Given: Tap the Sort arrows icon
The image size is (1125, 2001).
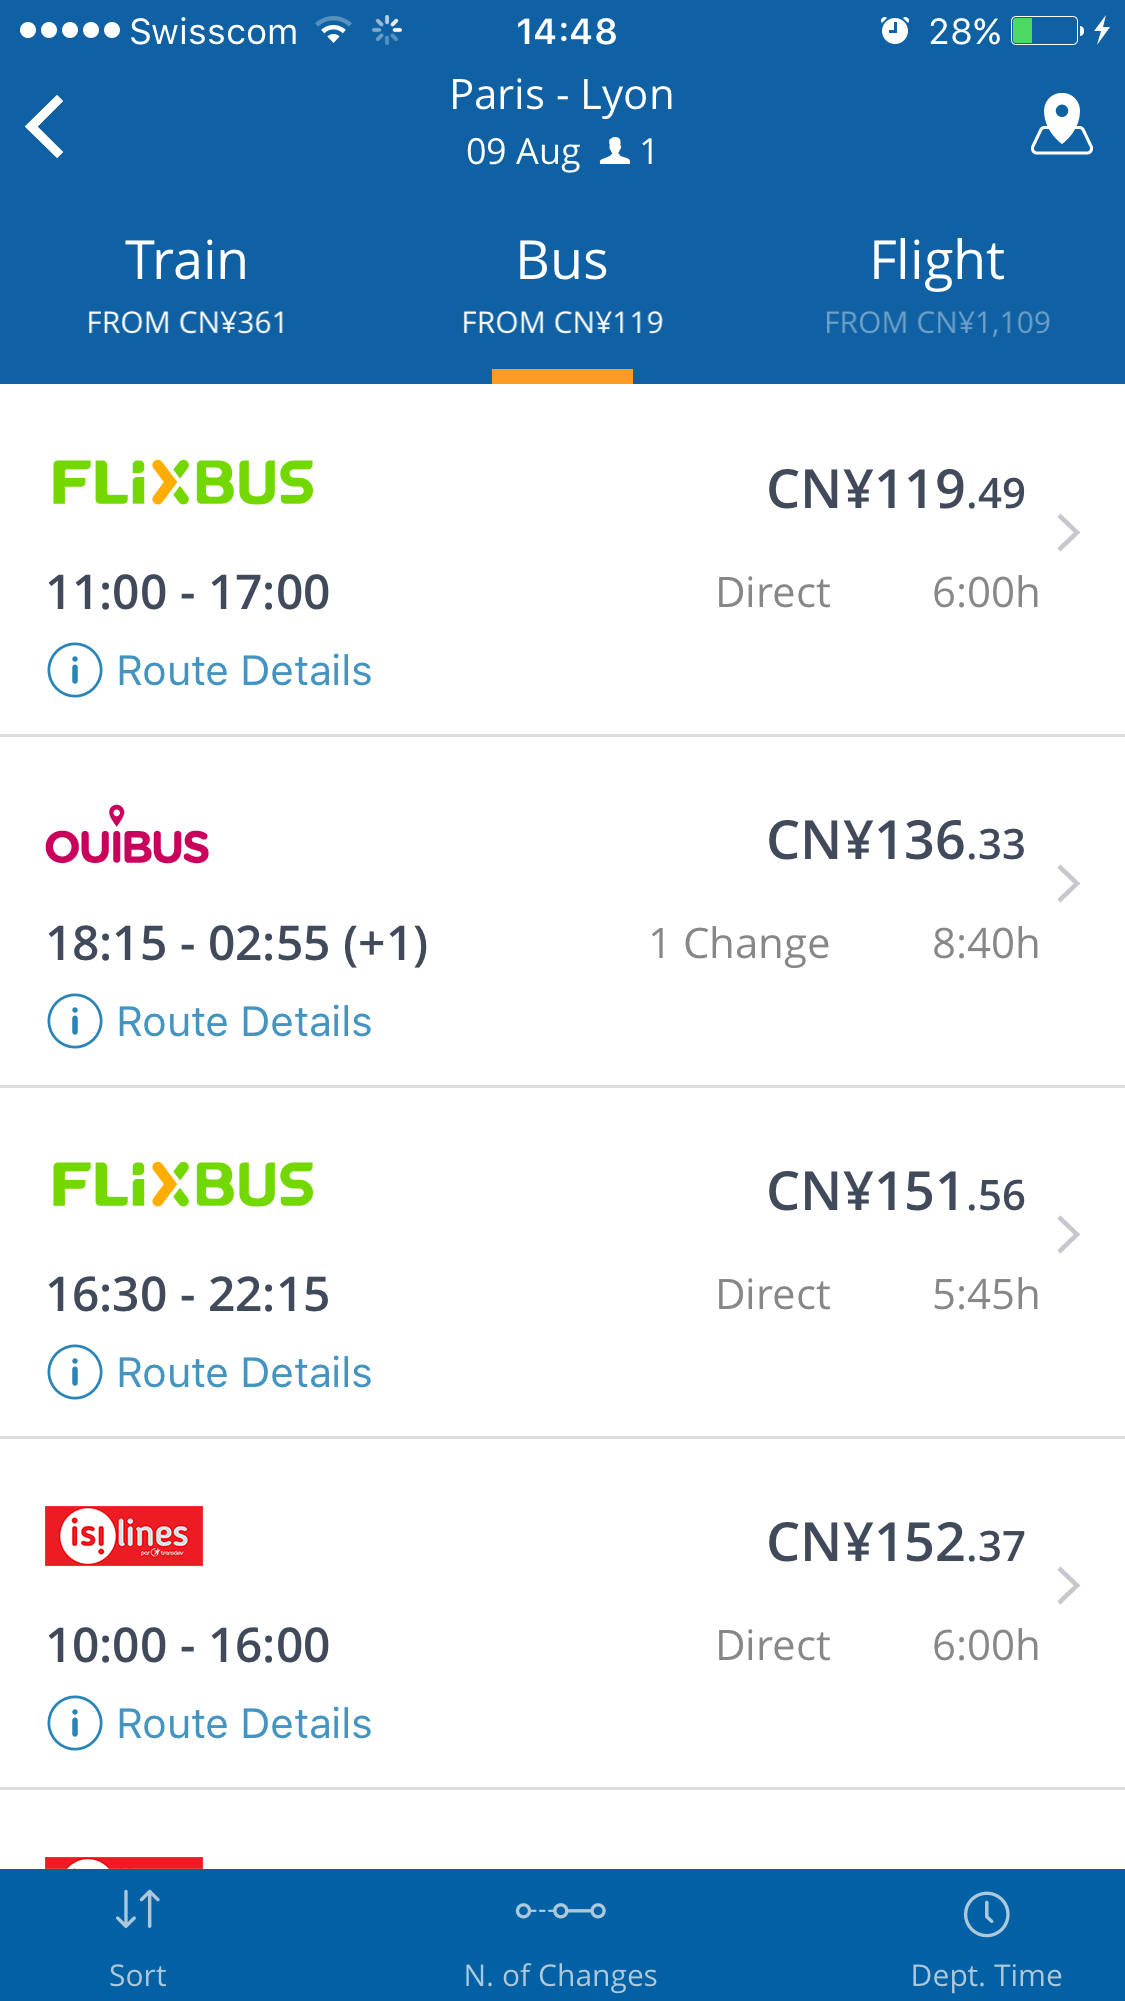Looking at the screenshot, I should tap(138, 1910).
